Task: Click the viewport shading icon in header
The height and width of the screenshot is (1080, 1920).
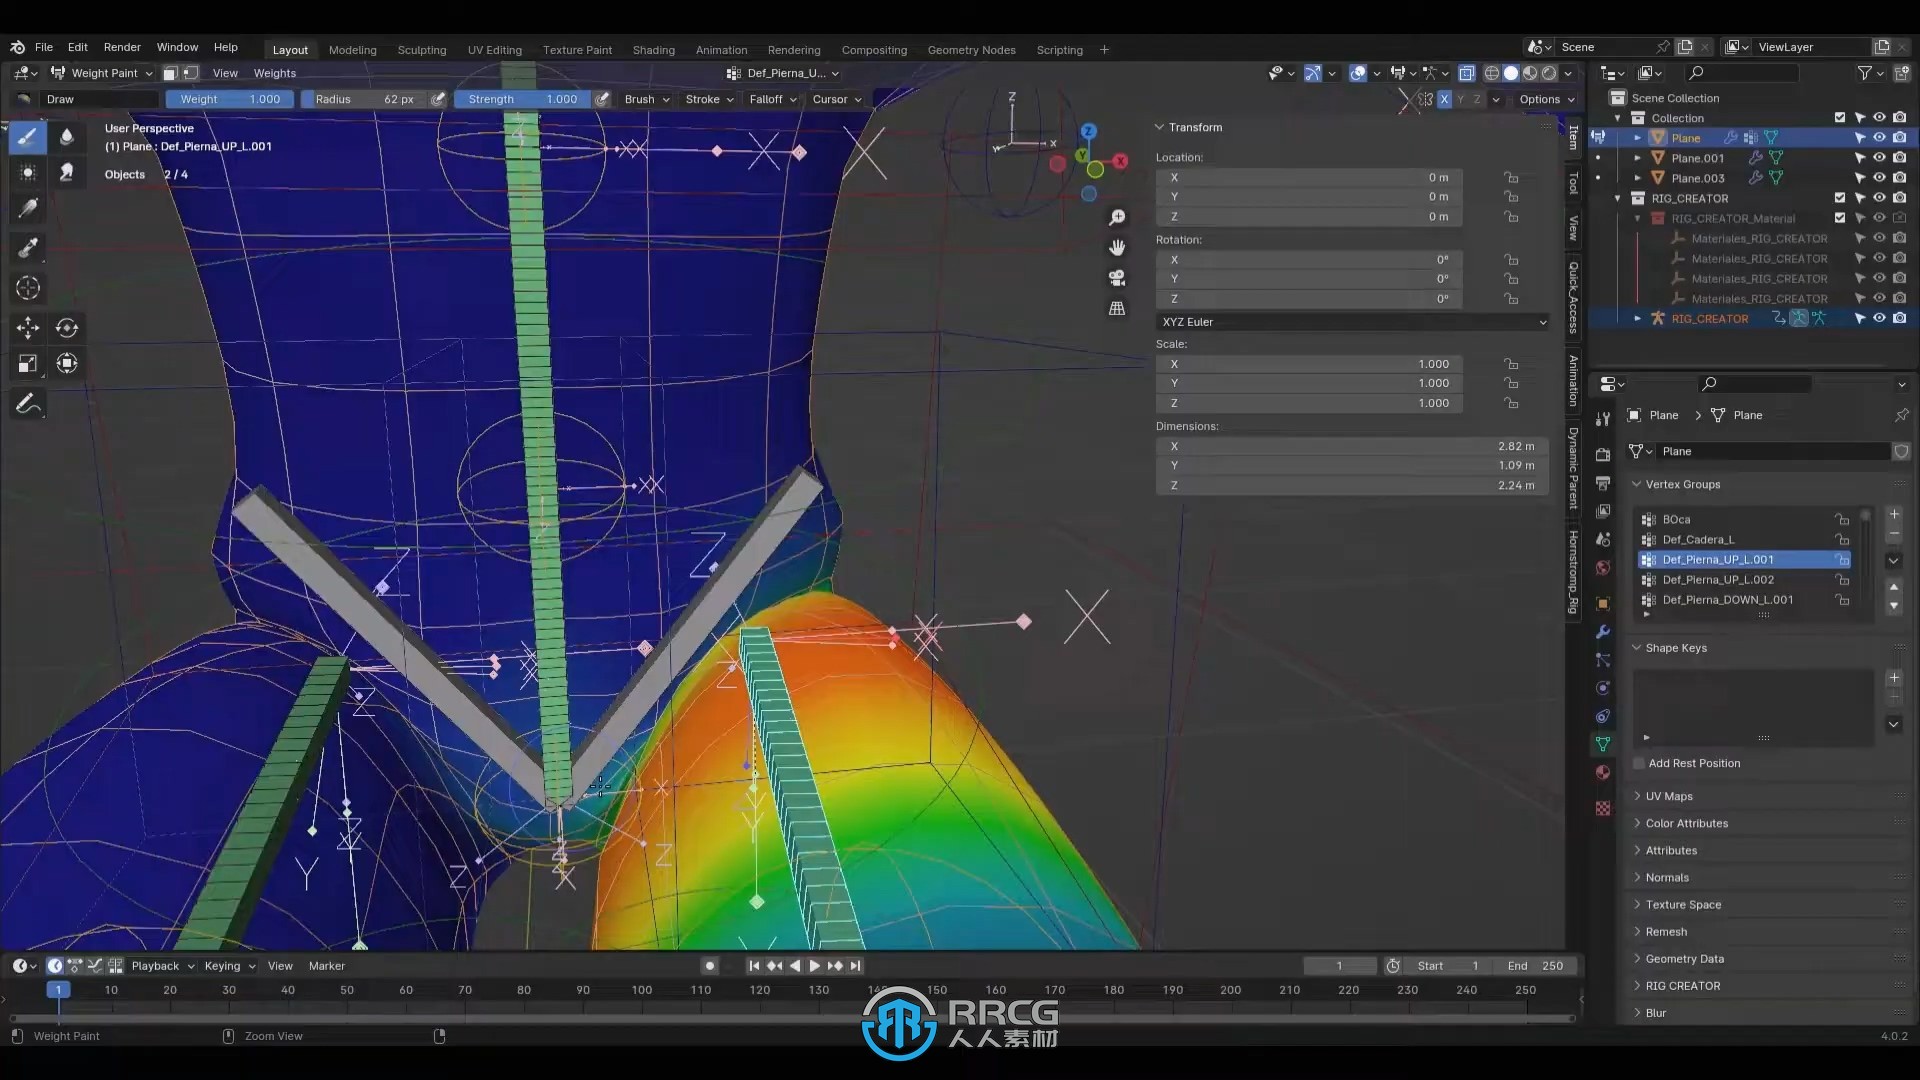Action: 1509,73
